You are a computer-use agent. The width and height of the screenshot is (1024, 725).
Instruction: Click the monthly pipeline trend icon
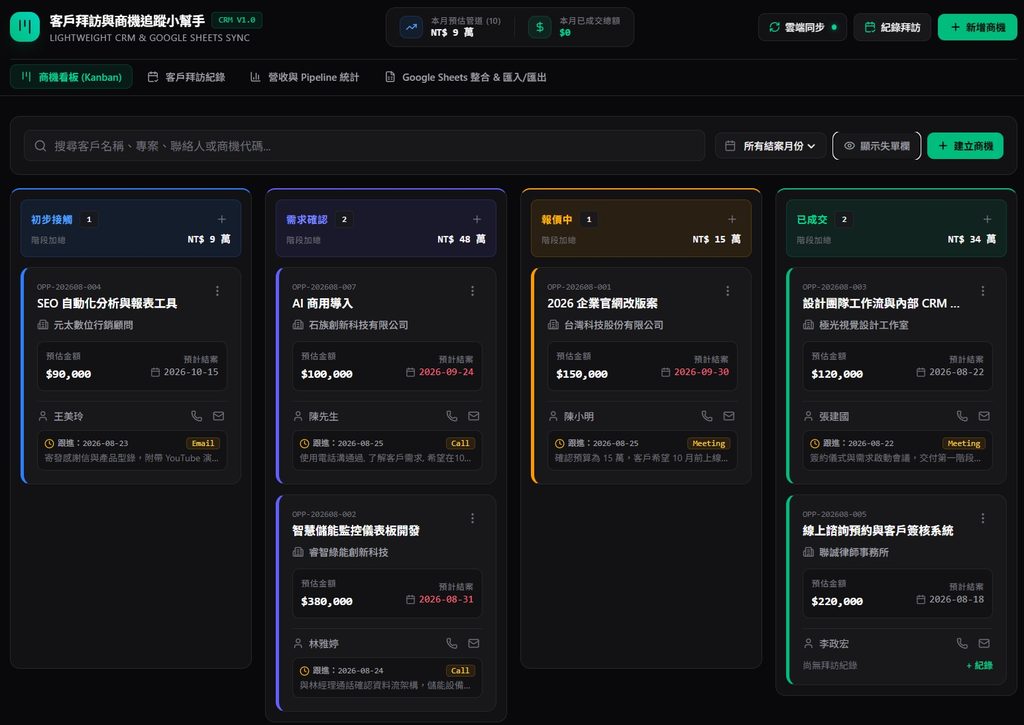tap(411, 27)
